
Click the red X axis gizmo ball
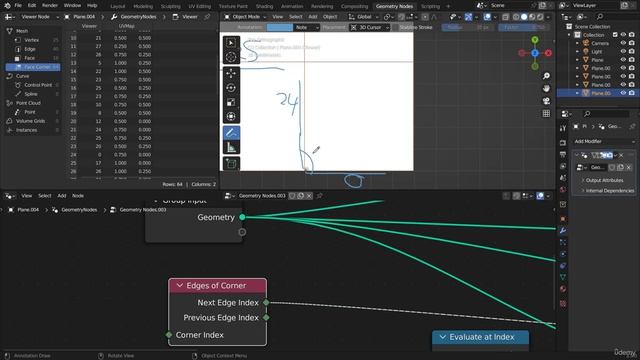click(548, 53)
